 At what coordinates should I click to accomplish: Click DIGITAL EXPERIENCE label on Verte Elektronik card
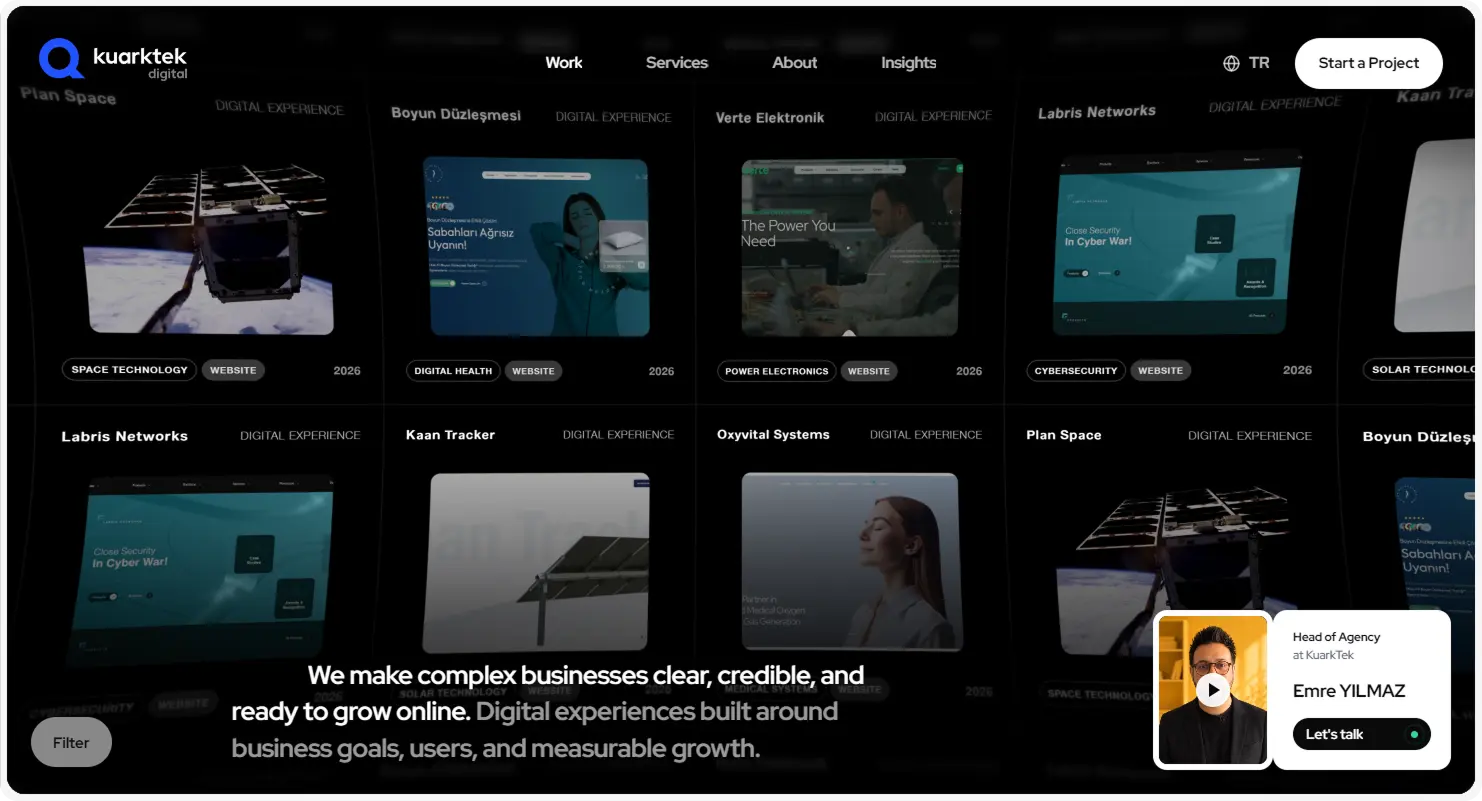933,116
